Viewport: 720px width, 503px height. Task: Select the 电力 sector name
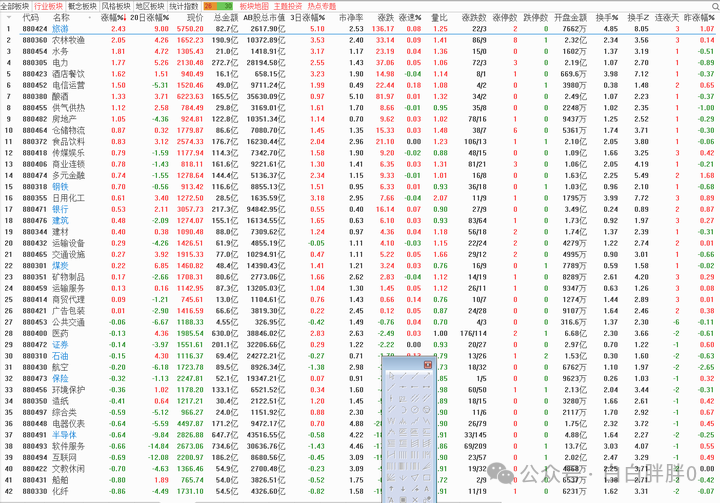point(60,62)
